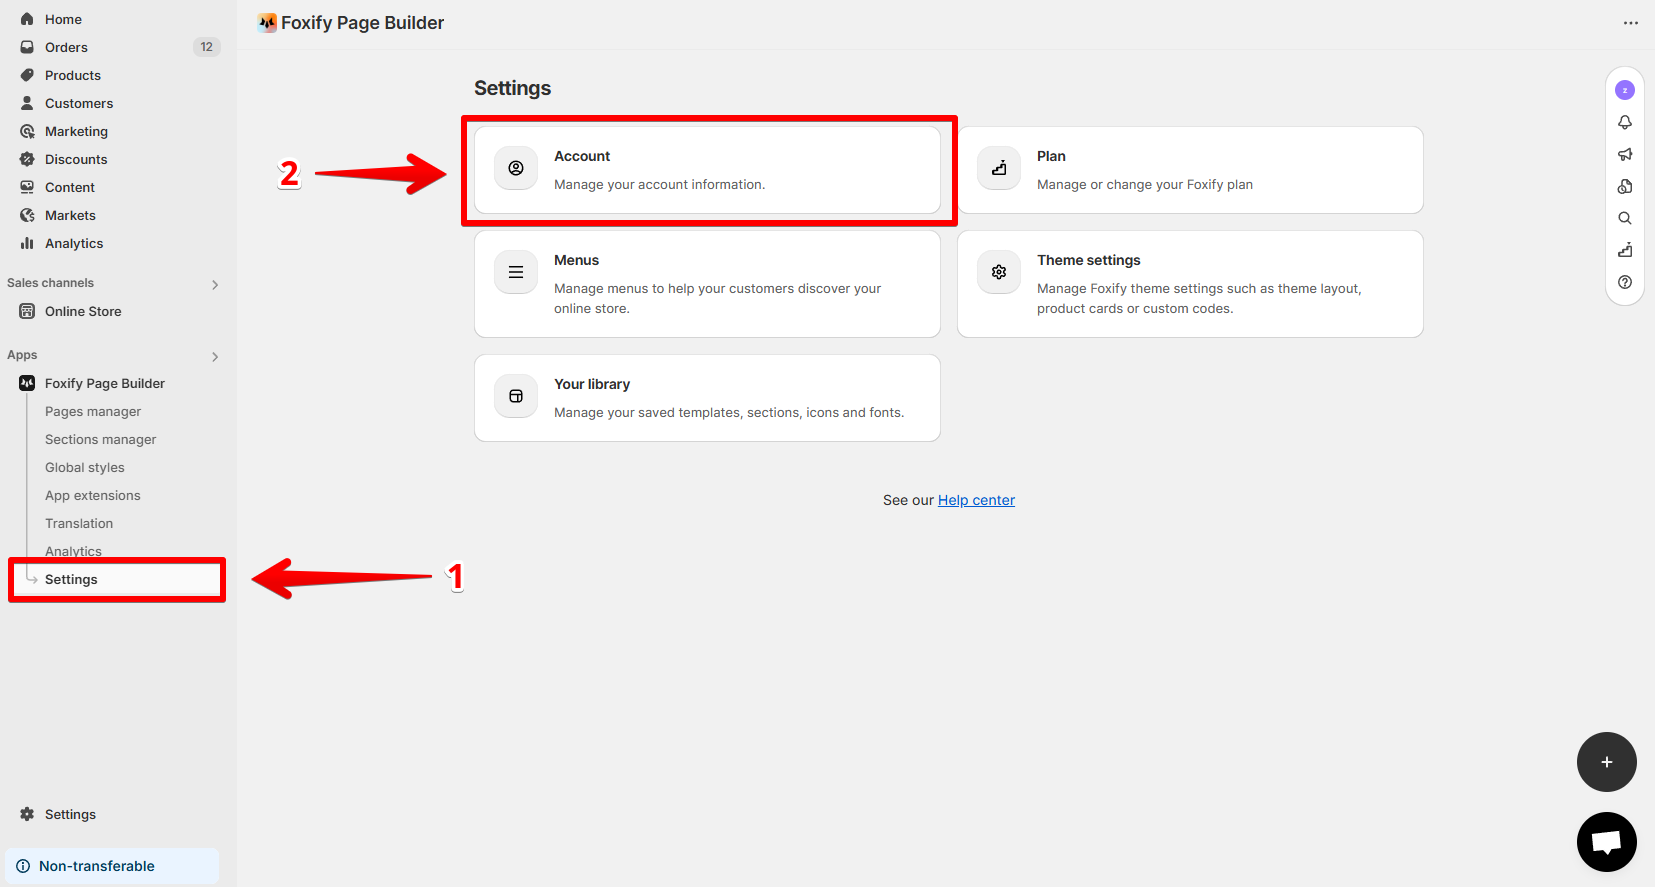The height and width of the screenshot is (887, 1655).
Task: Click the Sales channels heading
Action: [50, 283]
